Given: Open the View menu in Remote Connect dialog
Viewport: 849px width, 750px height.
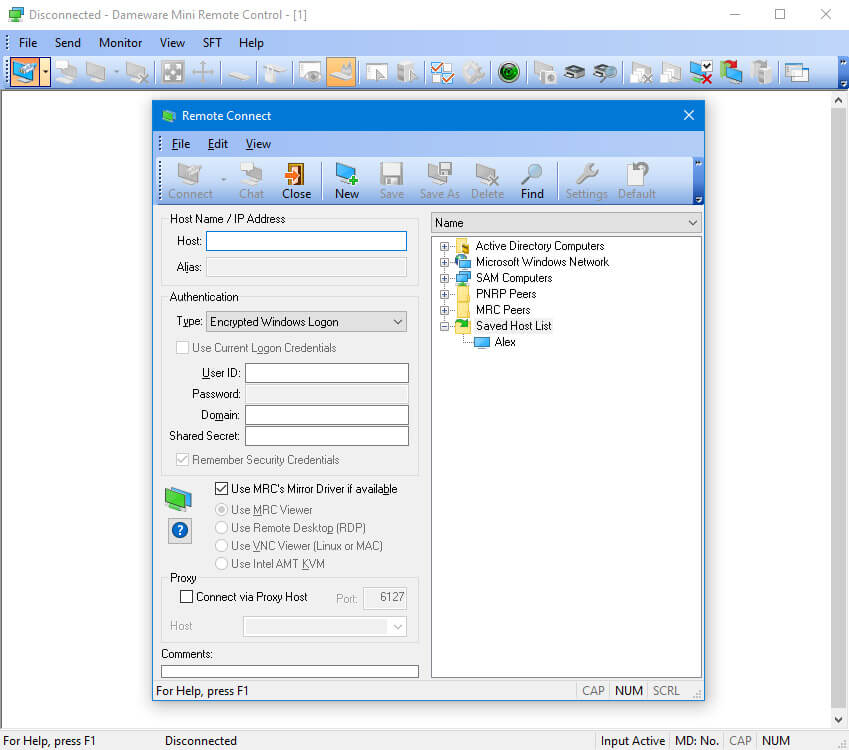Looking at the screenshot, I should 258,144.
